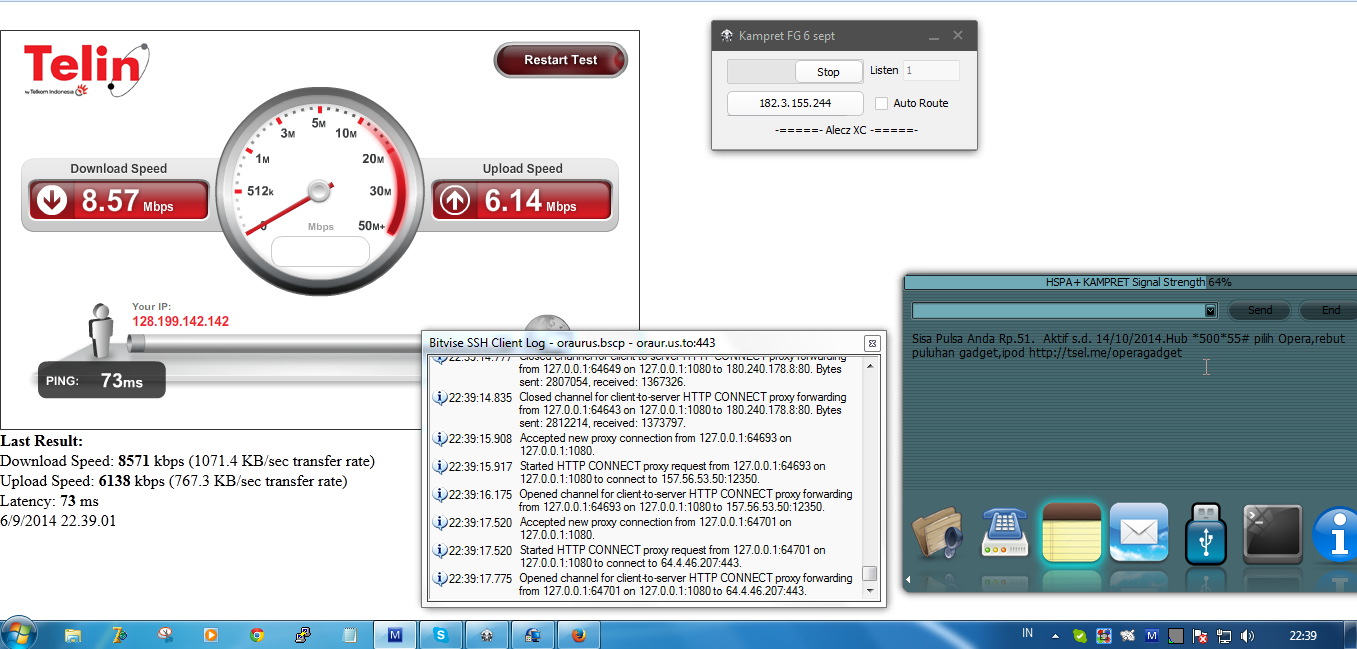The height and width of the screenshot is (649, 1357).
Task: Open the blue M taskbar application
Action: point(394,634)
